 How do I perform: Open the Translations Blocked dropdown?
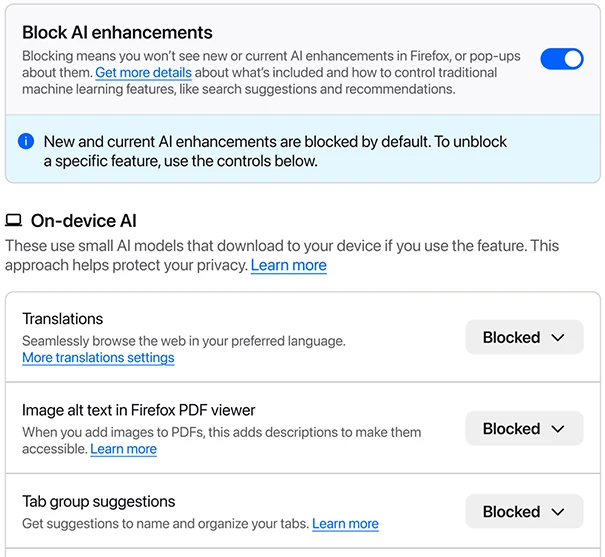524,338
